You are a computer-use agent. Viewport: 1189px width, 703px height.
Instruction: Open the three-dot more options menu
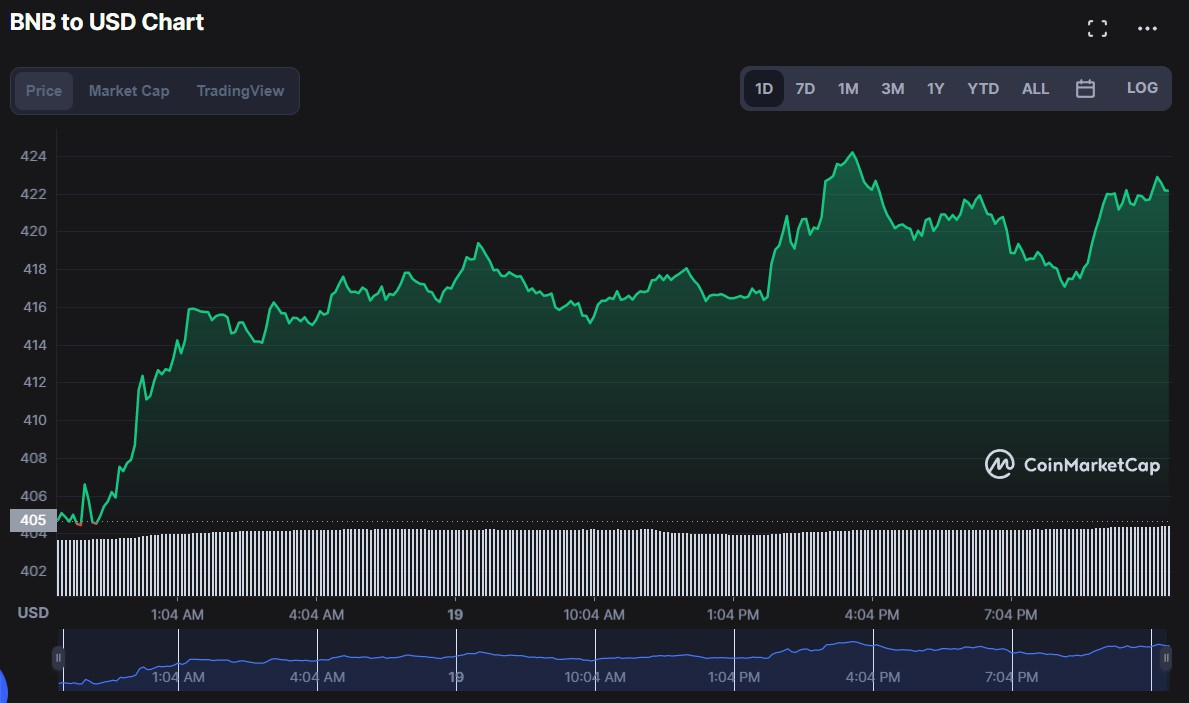[x=1147, y=29]
